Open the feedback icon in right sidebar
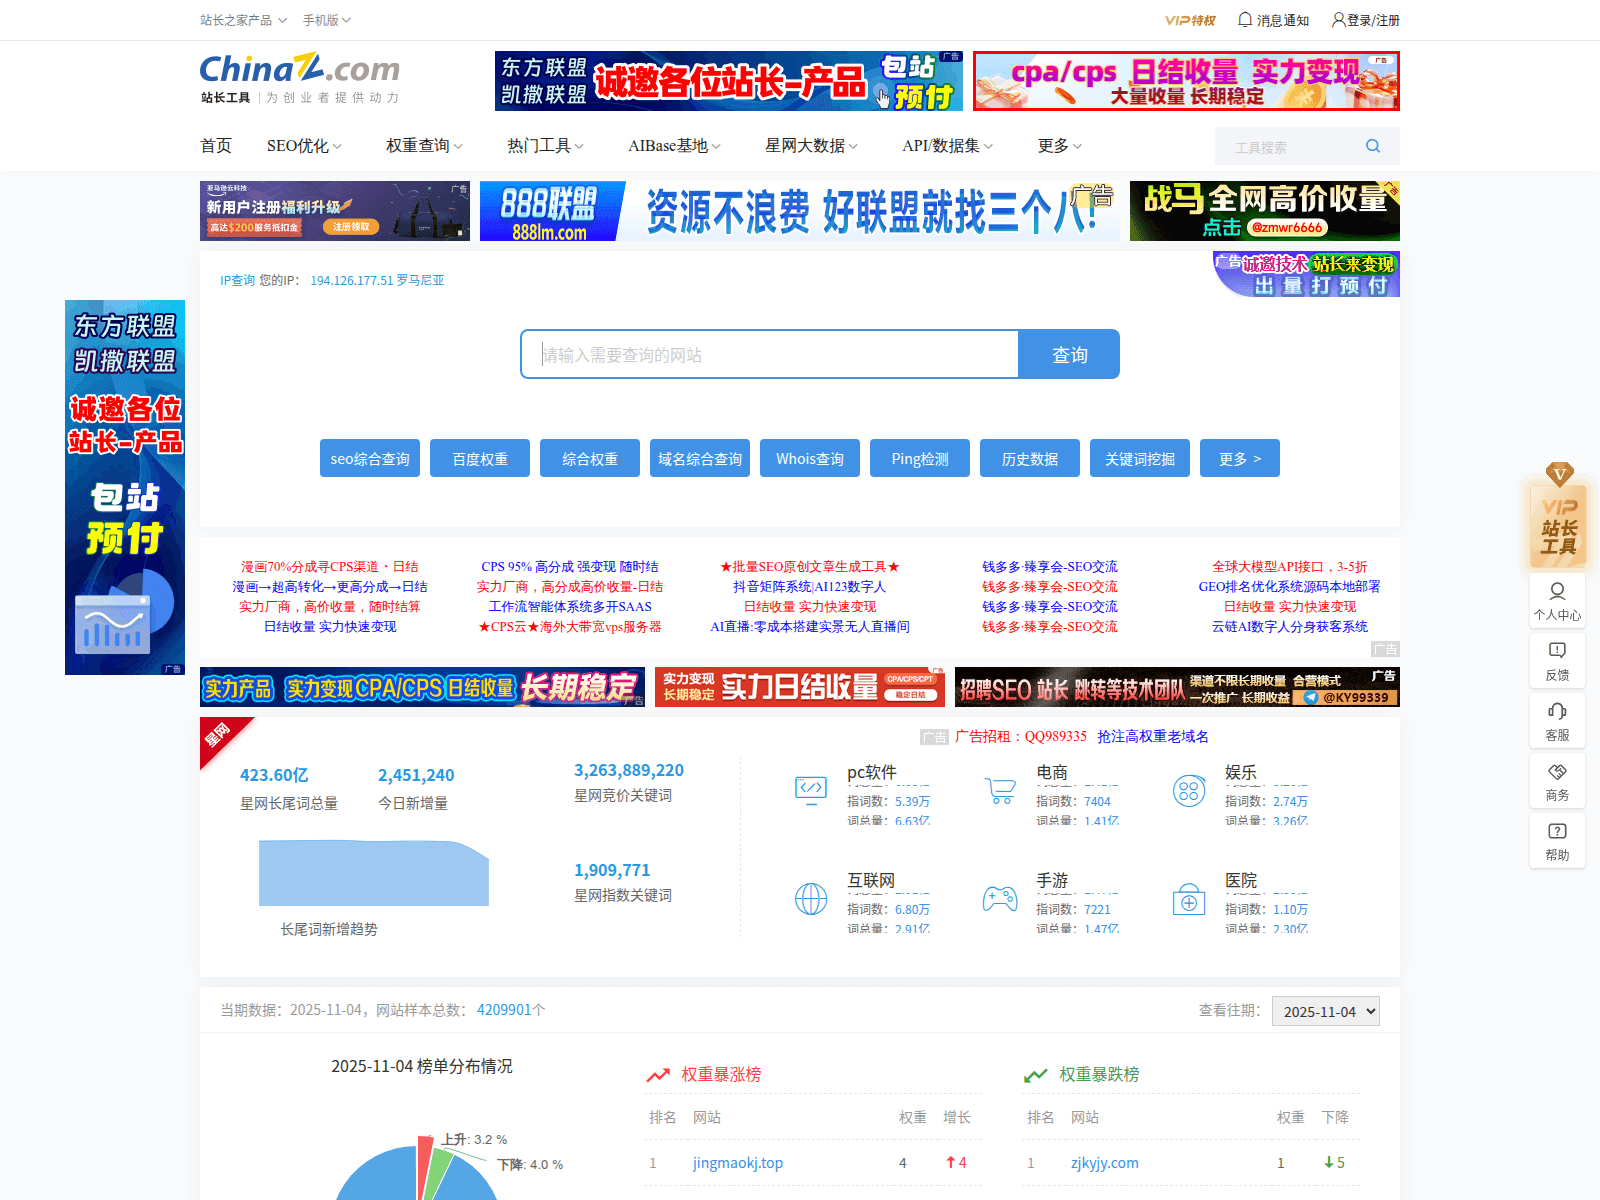The image size is (1600, 1200). [x=1557, y=651]
